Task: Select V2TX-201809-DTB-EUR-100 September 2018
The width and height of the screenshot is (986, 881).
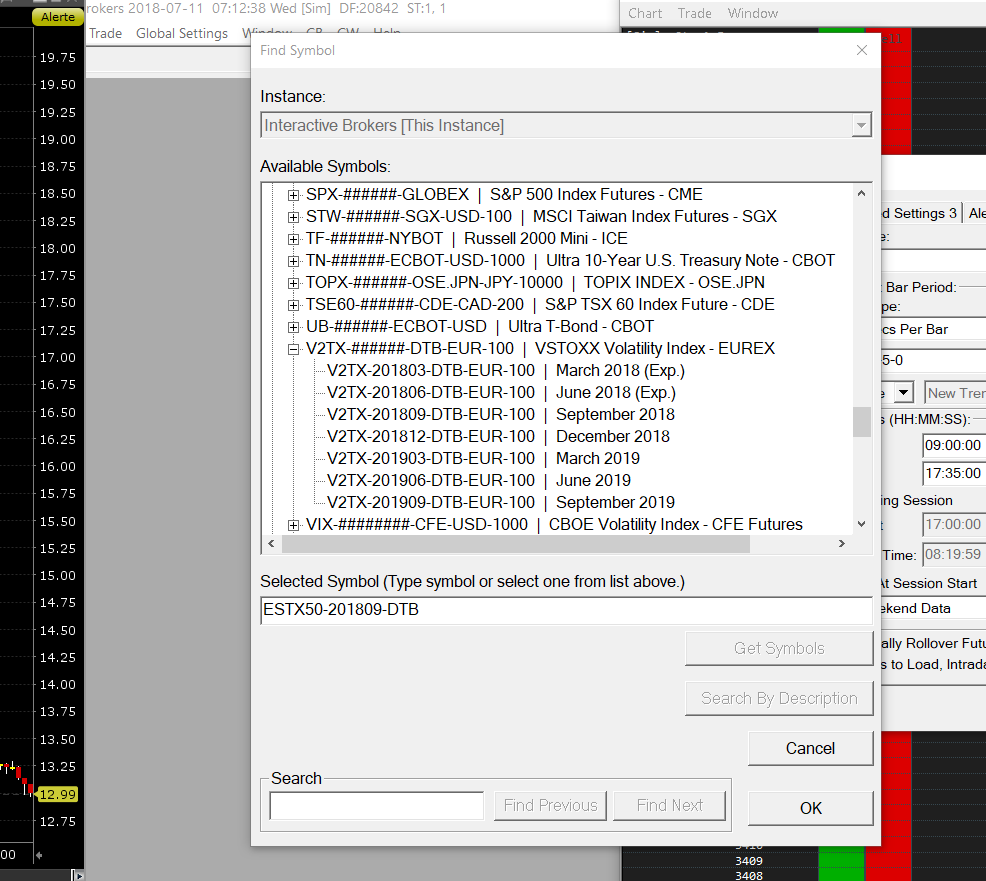Action: [501, 414]
